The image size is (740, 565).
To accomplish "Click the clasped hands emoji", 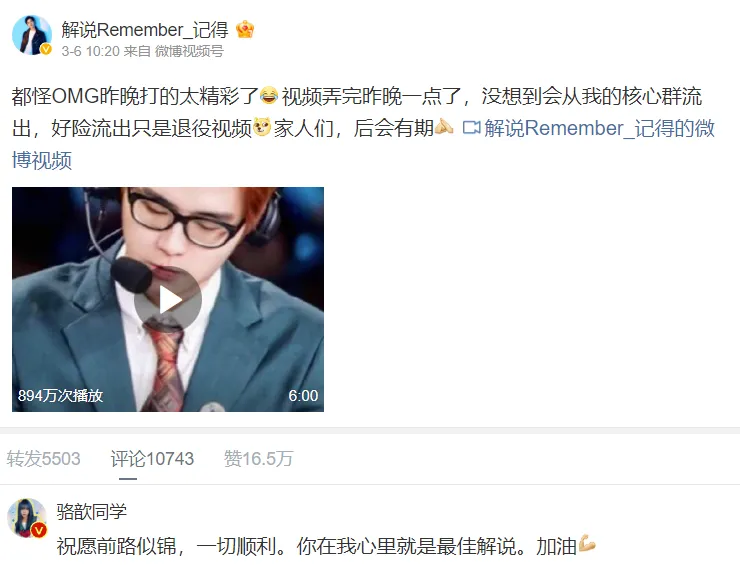I will coord(444,127).
